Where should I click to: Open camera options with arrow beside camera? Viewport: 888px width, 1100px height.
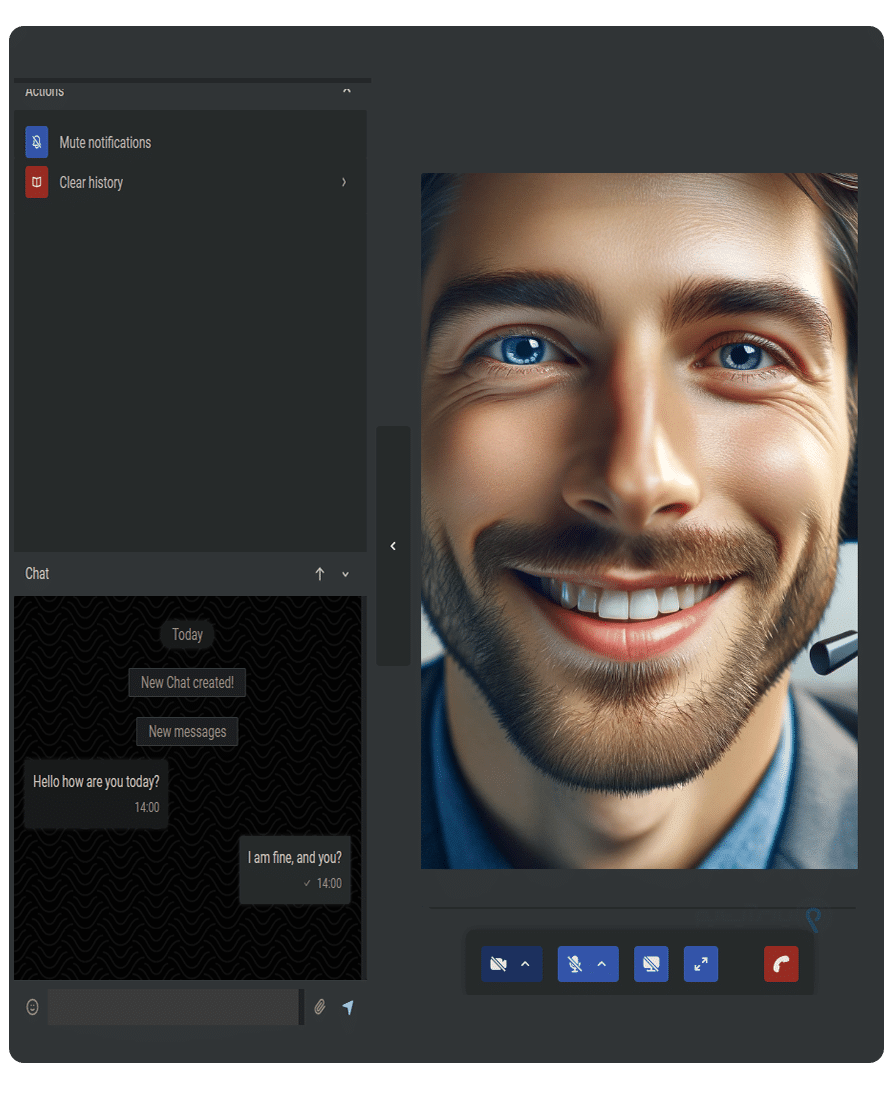[x=526, y=964]
